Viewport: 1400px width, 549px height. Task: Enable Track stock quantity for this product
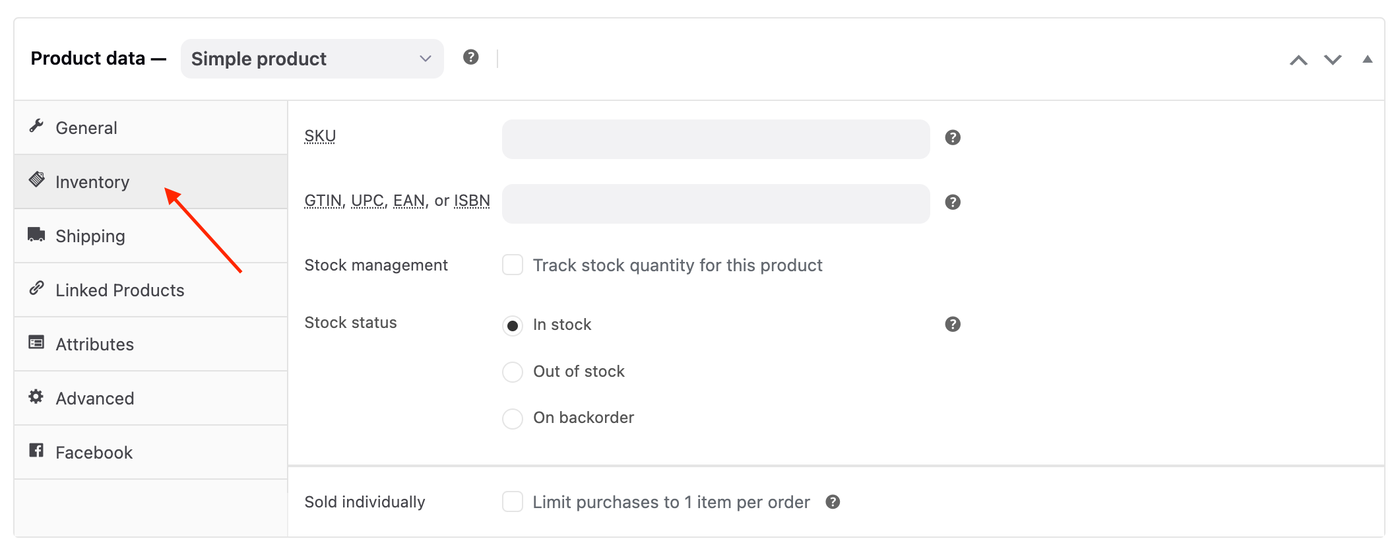point(513,265)
